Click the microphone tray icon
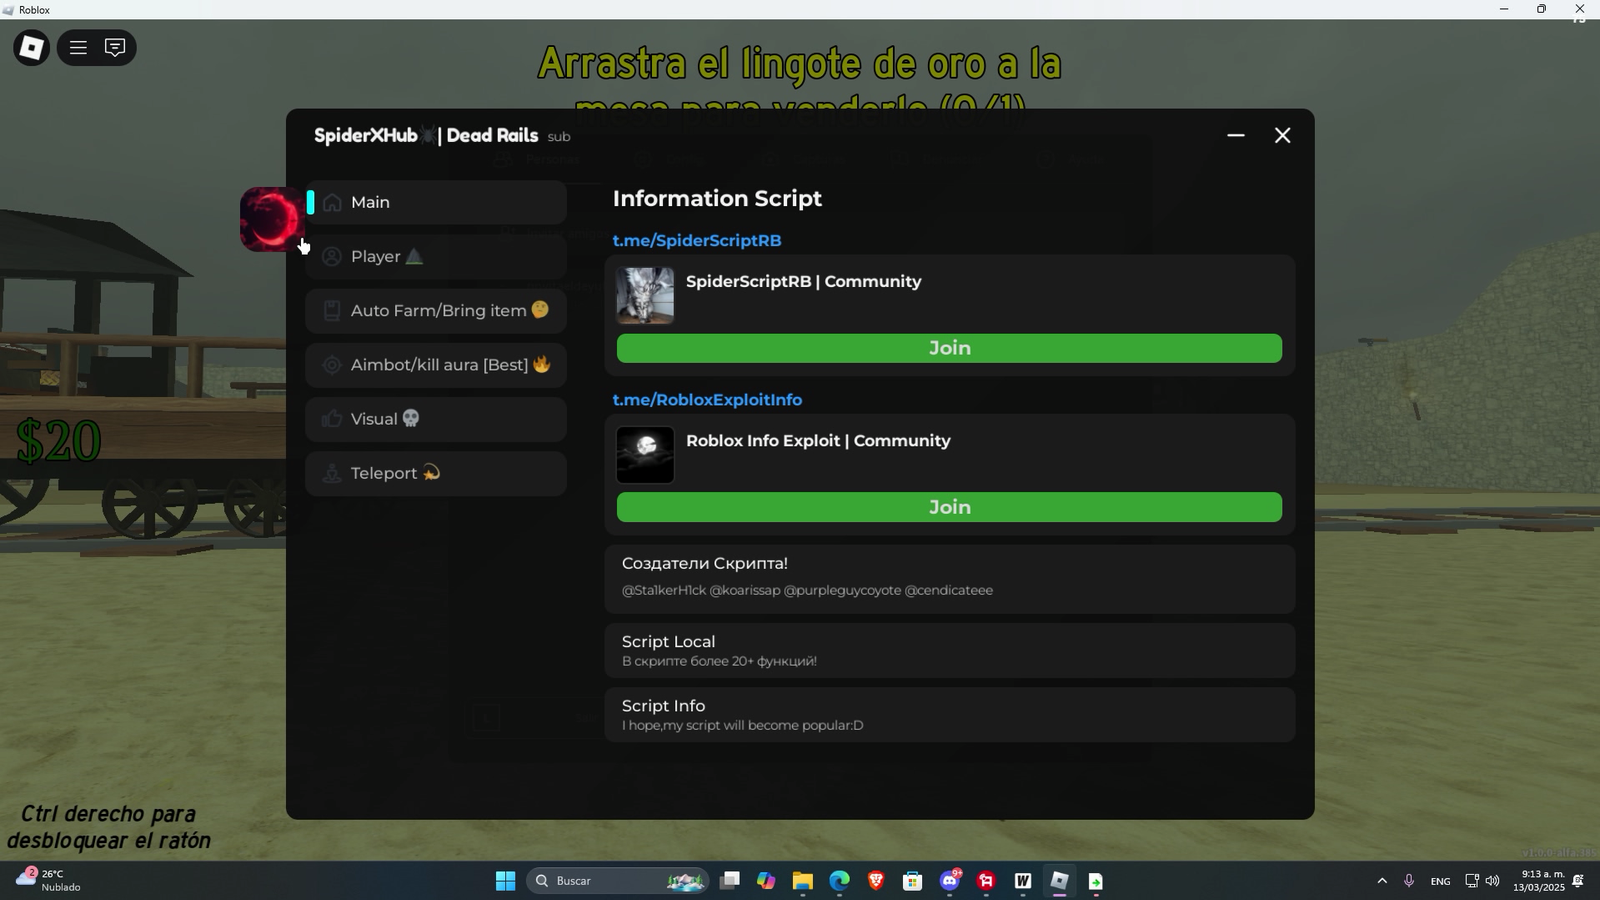This screenshot has height=900, width=1600. tap(1409, 881)
